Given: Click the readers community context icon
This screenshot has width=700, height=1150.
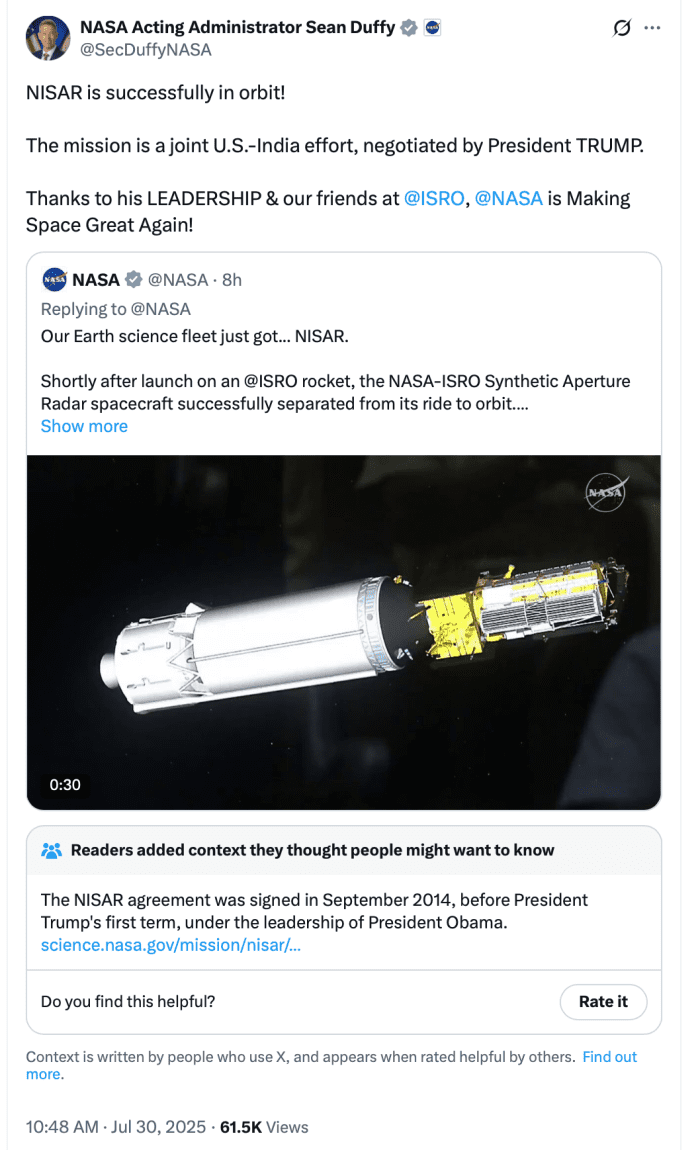Looking at the screenshot, I should pyautogui.click(x=53, y=850).
